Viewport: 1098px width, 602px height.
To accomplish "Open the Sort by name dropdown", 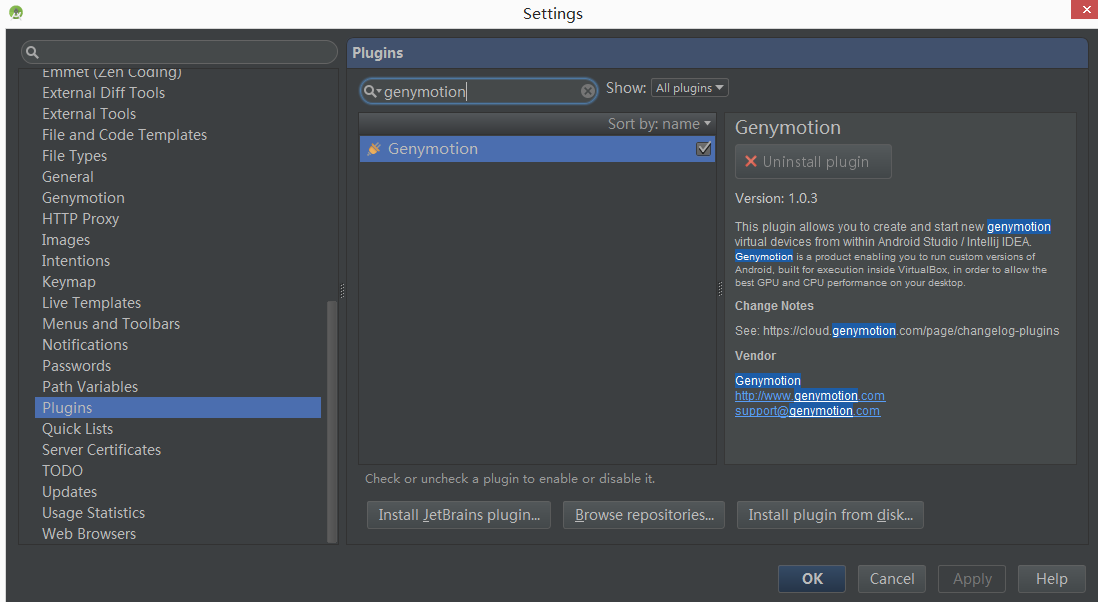I will point(659,124).
